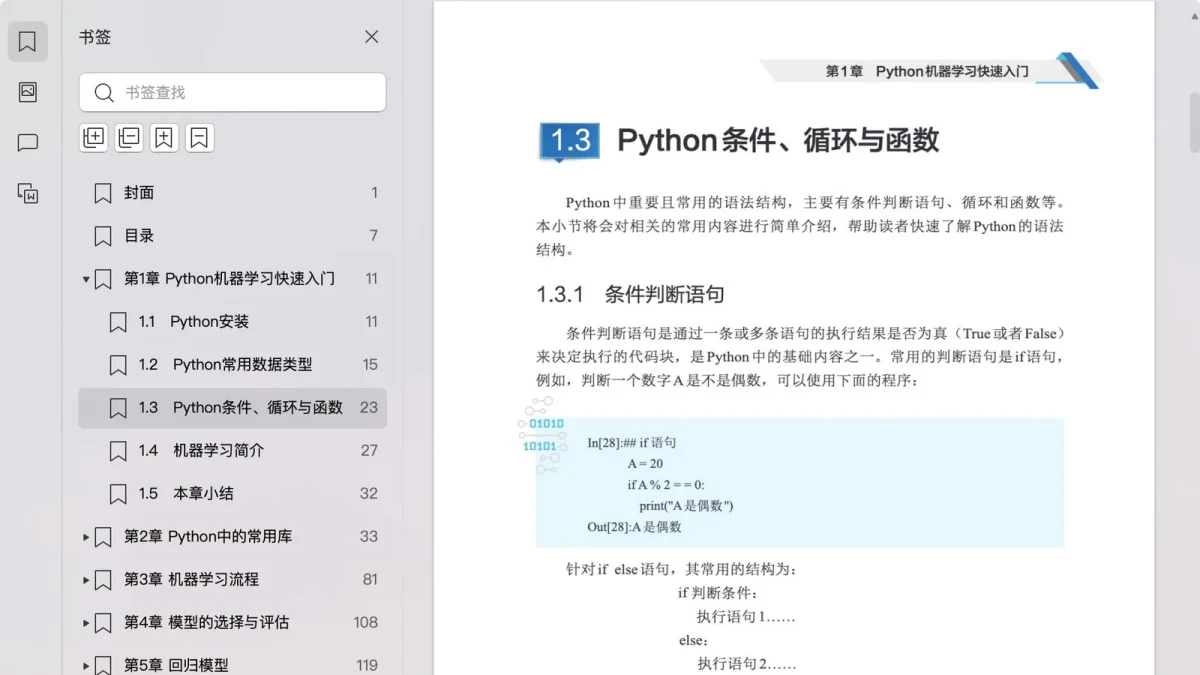This screenshot has height=675, width=1200.
Task: Click the 书签查找 search field
Action: [232, 92]
